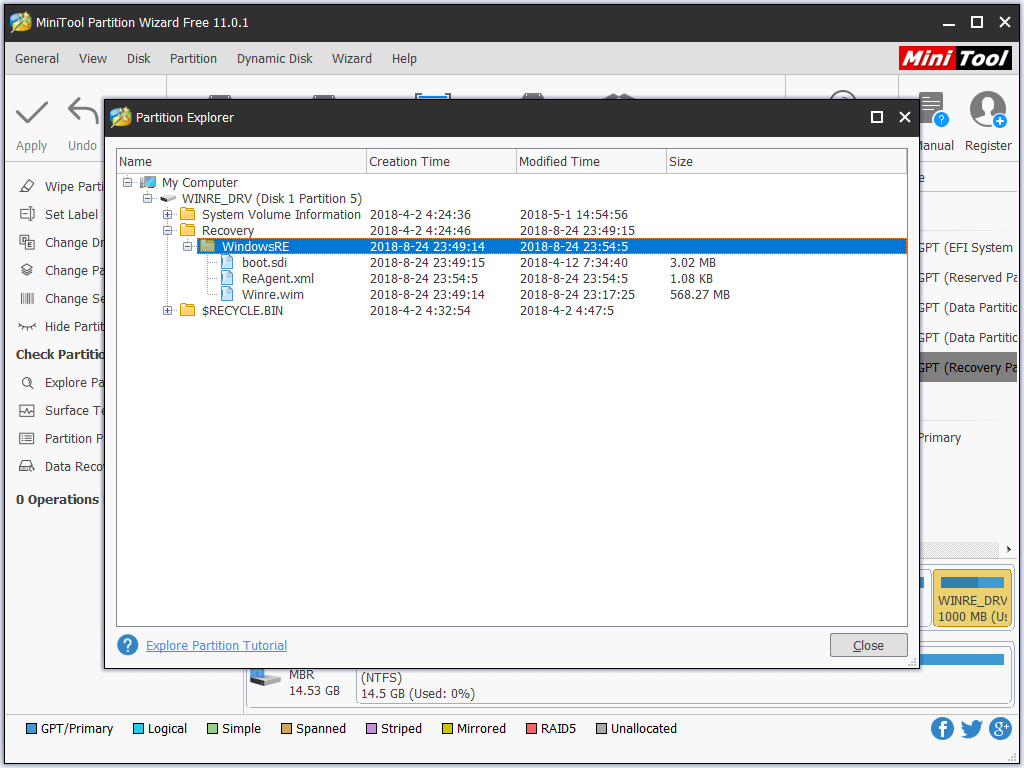Screen dimensions: 1024x768
Task: Open the Wizard menu
Action: tap(352, 58)
